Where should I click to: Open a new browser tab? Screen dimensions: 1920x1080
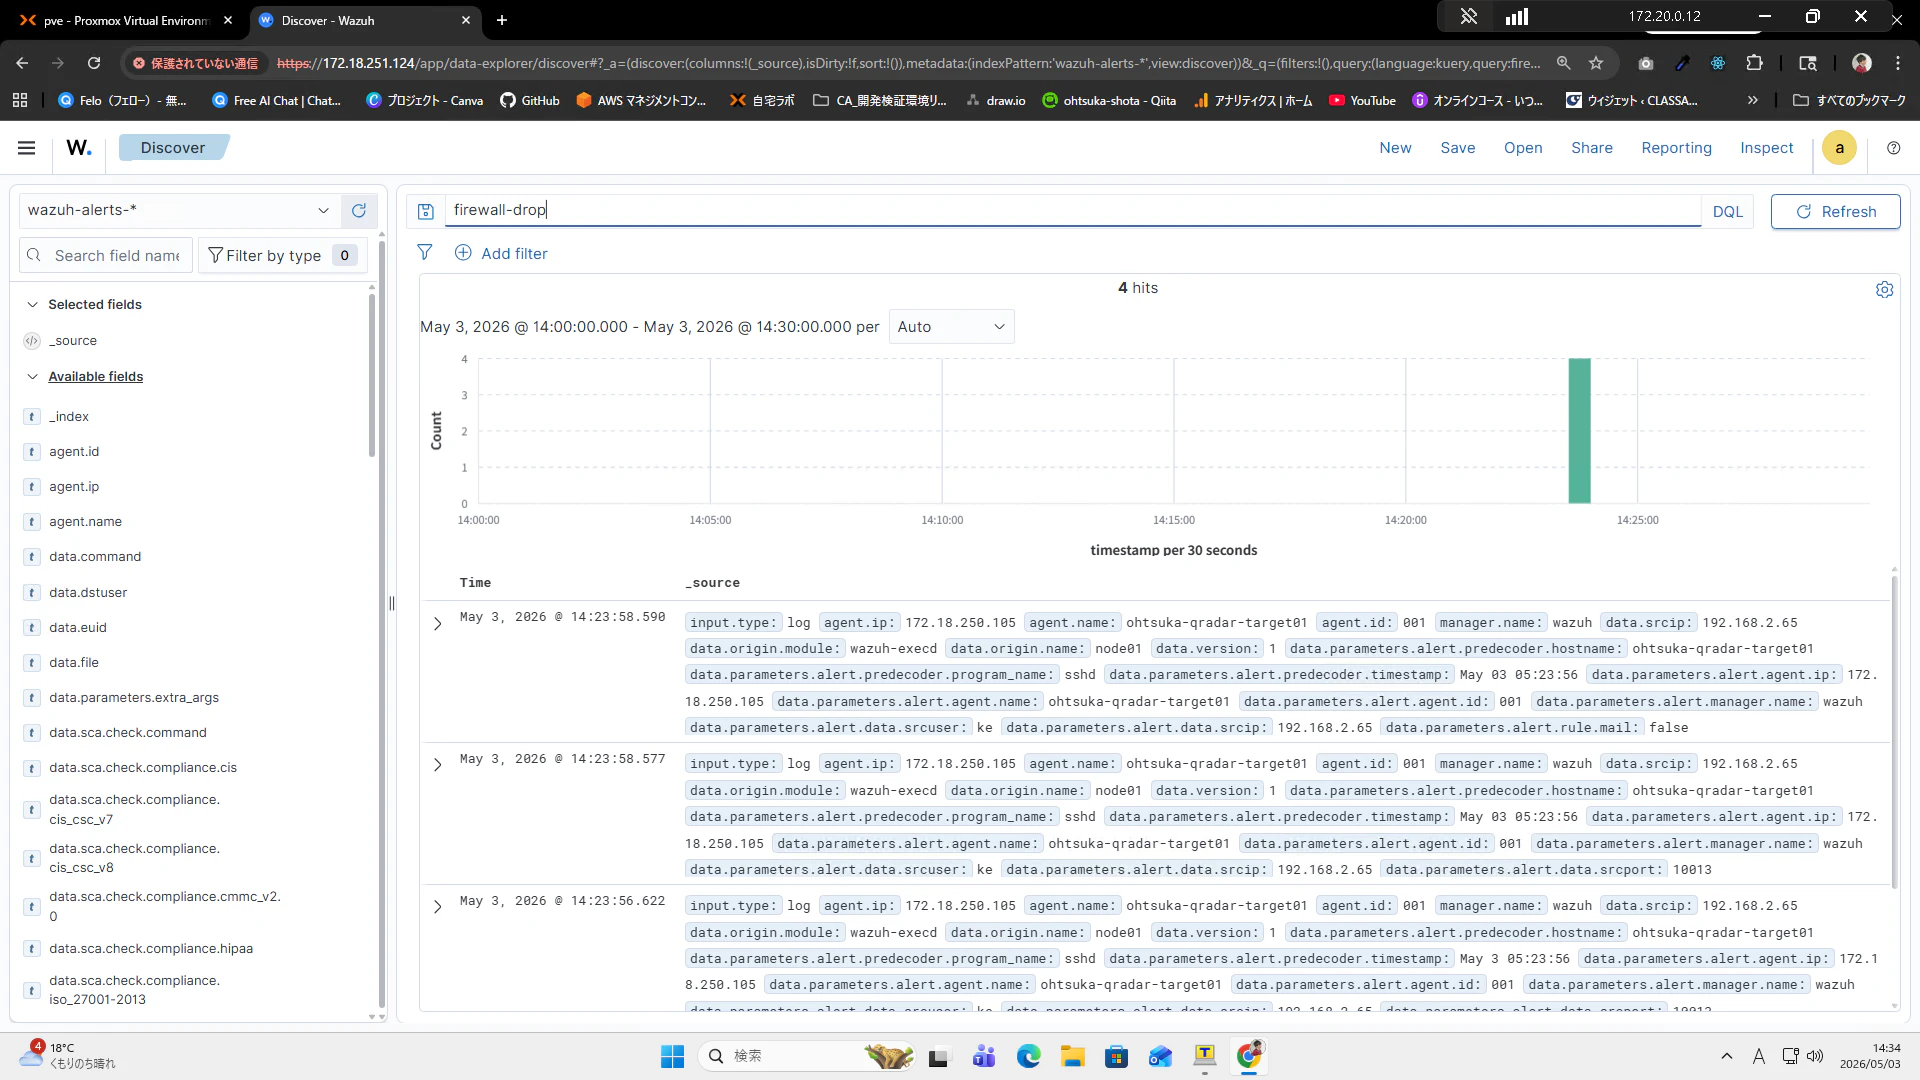(x=502, y=20)
